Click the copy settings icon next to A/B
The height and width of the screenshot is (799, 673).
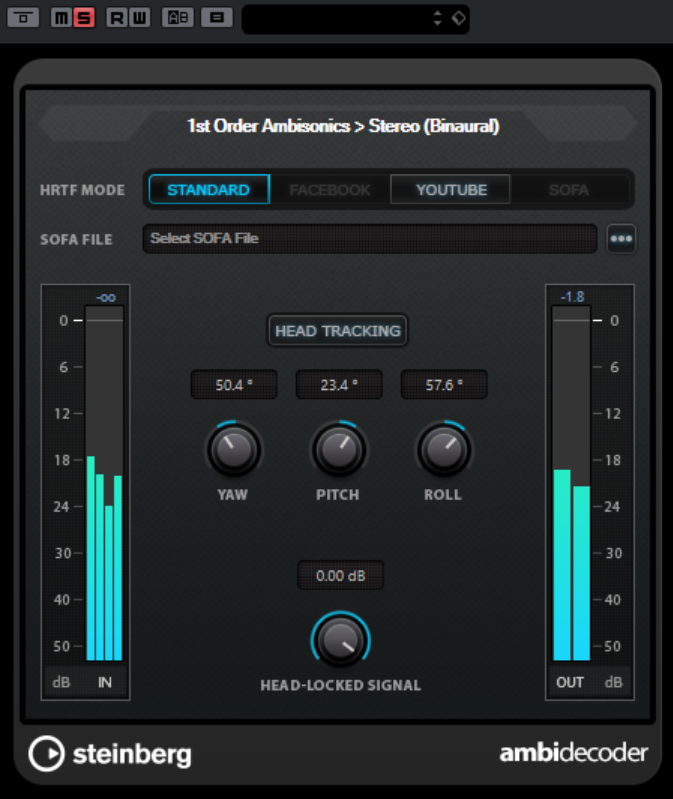coord(216,17)
